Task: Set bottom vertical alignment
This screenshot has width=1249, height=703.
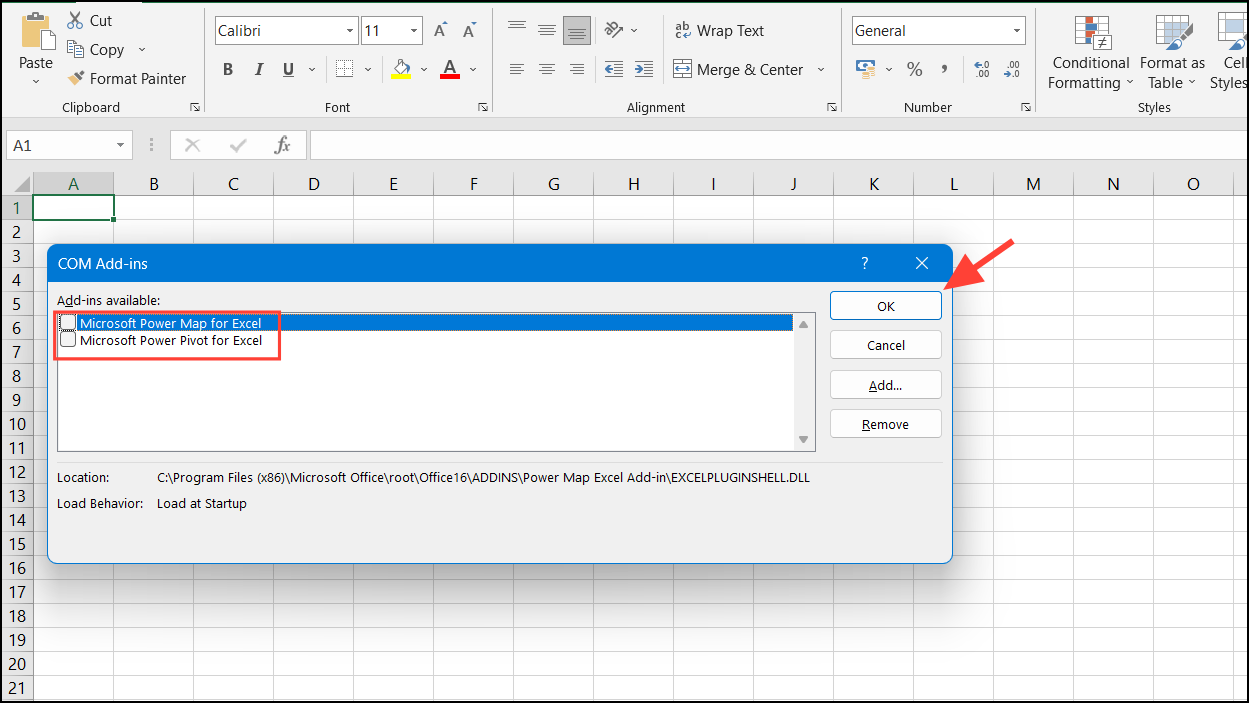Action: pyautogui.click(x=577, y=30)
